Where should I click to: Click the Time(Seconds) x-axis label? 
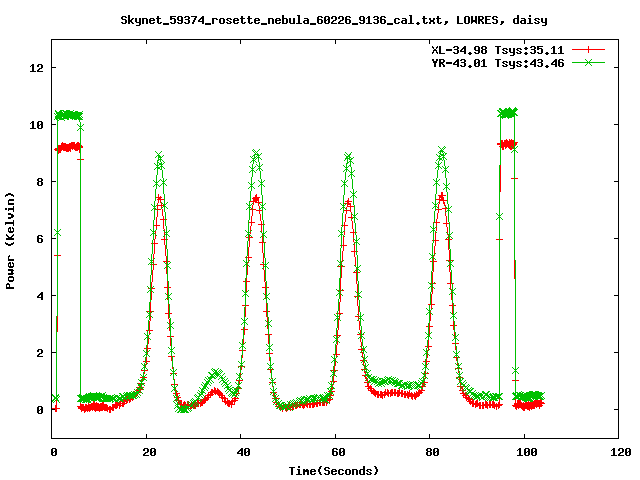(334, 471)
